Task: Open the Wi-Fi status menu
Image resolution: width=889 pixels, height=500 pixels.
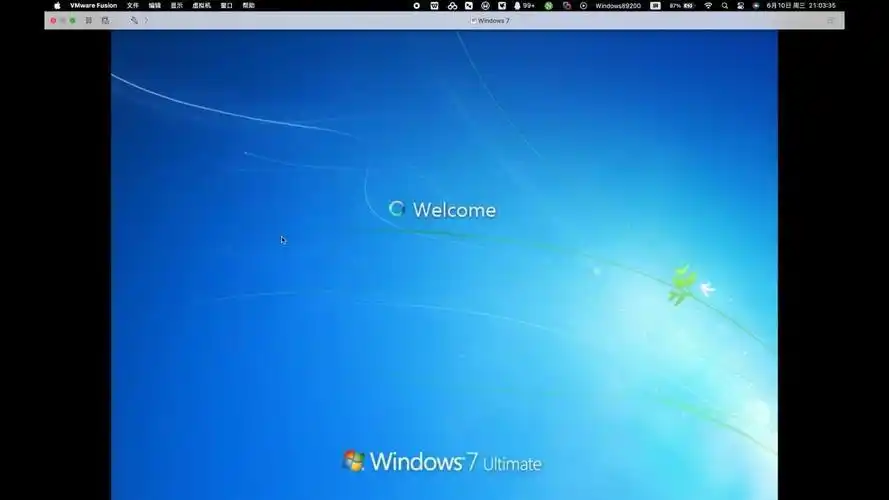Action: coord(708,6)
